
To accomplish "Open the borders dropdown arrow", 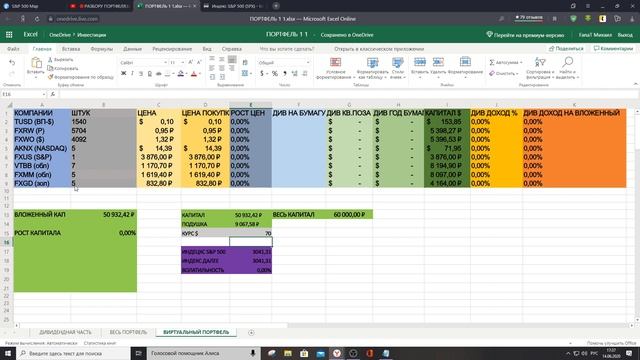I will [173, 74].
